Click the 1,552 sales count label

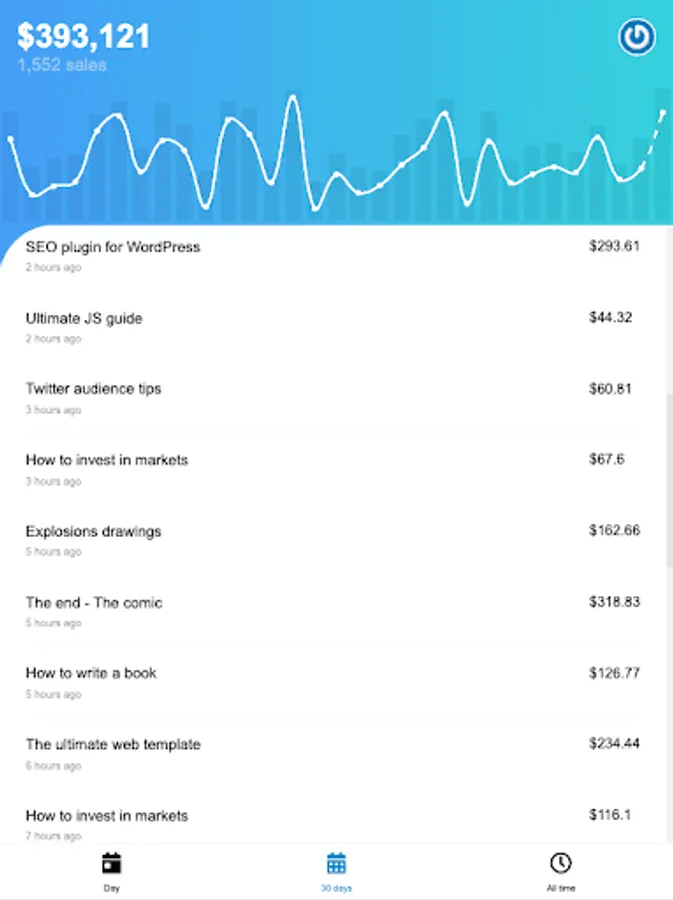62,66
